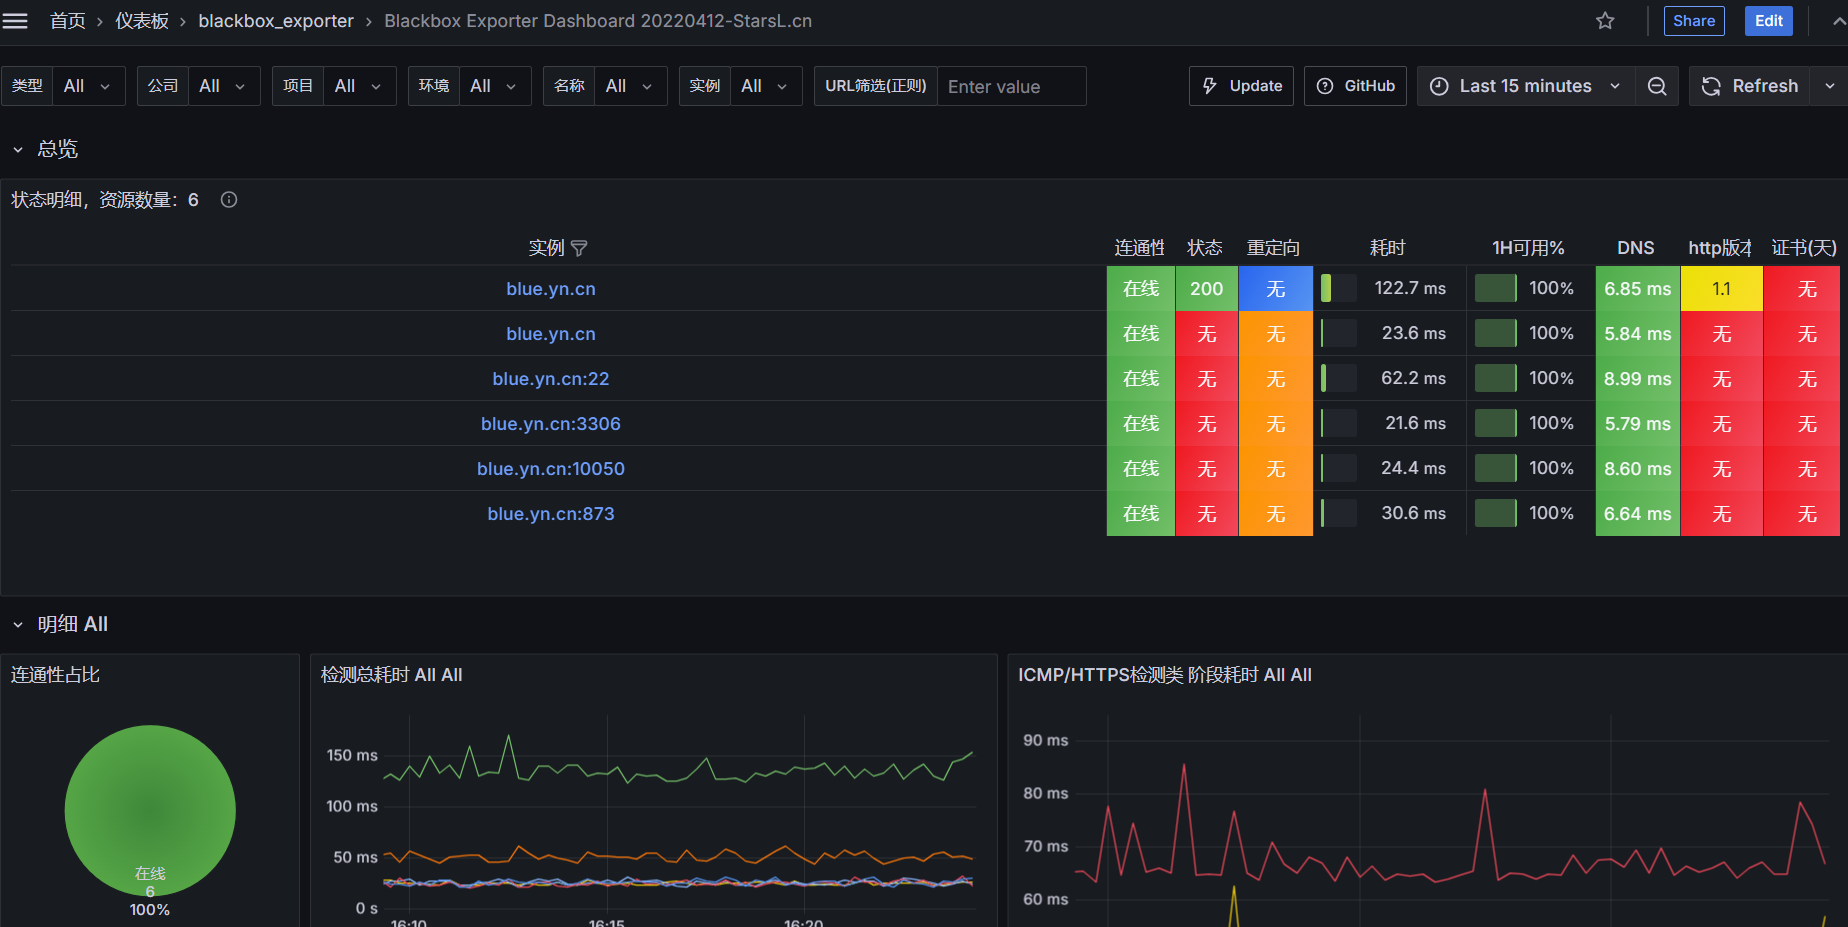Focus the URL筛选 Enter value field
The height and width of the screenshot is (927, 1848).
point(1011,86)
